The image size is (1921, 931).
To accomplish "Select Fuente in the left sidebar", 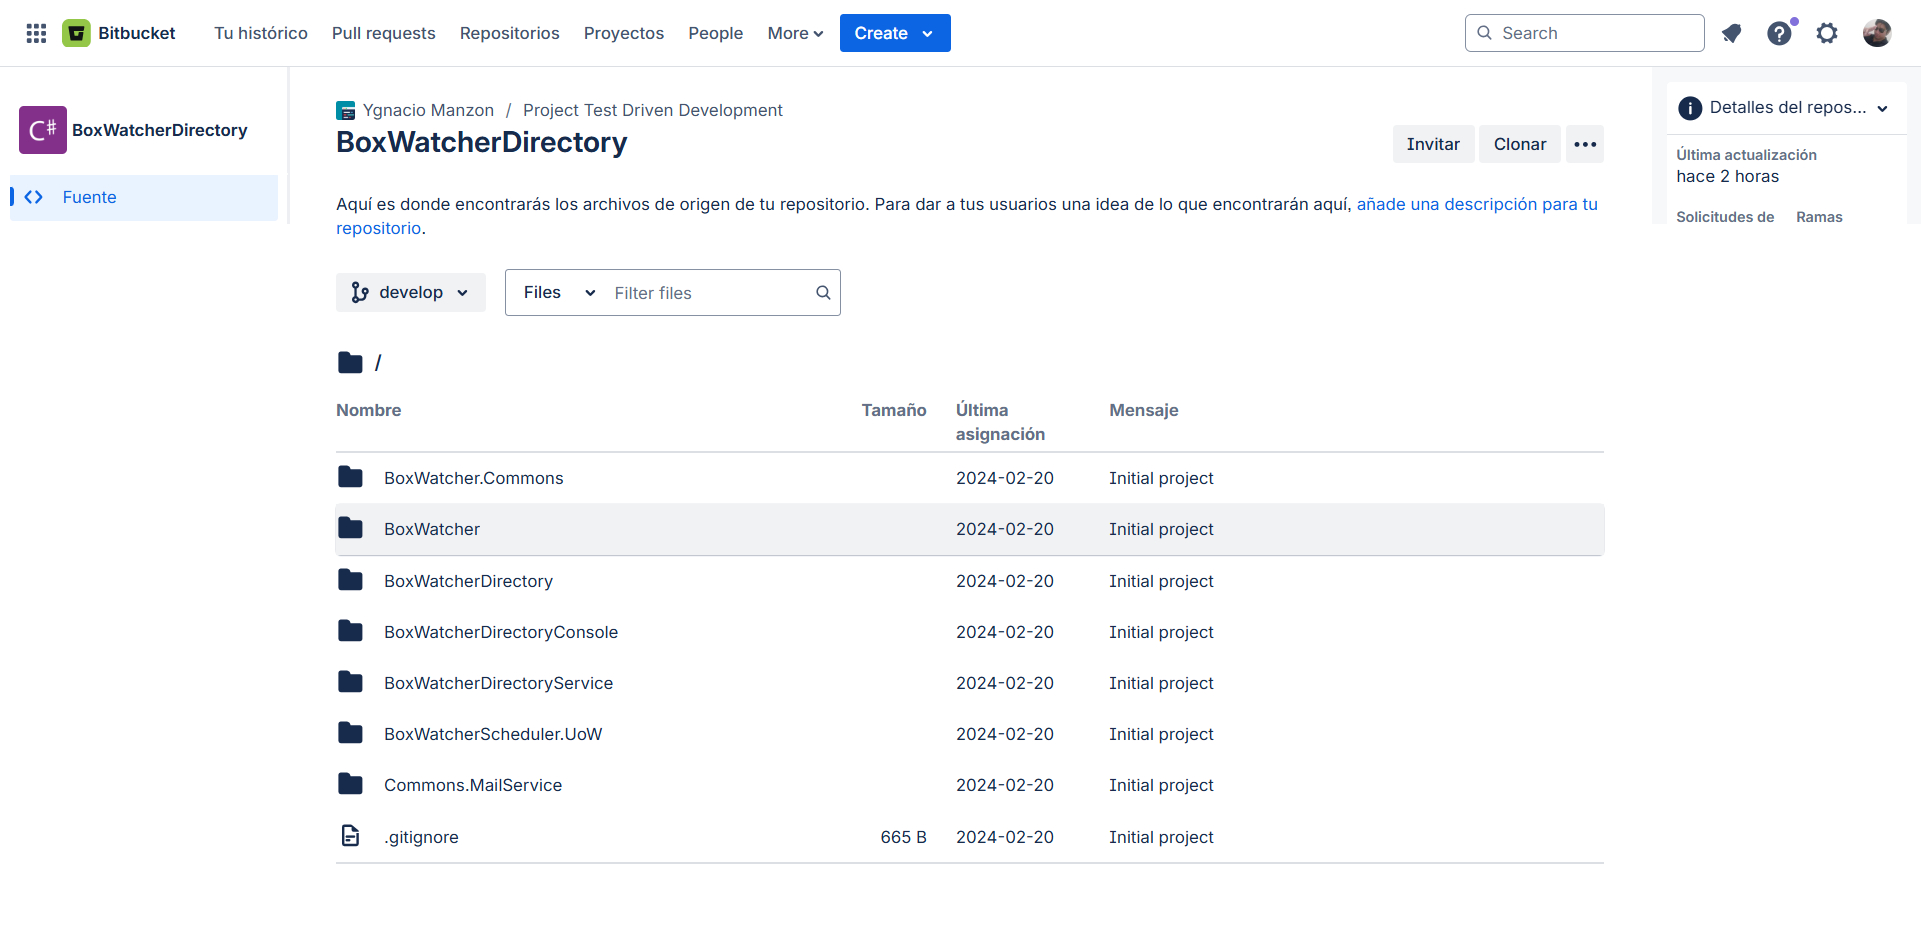I will 89,197.
